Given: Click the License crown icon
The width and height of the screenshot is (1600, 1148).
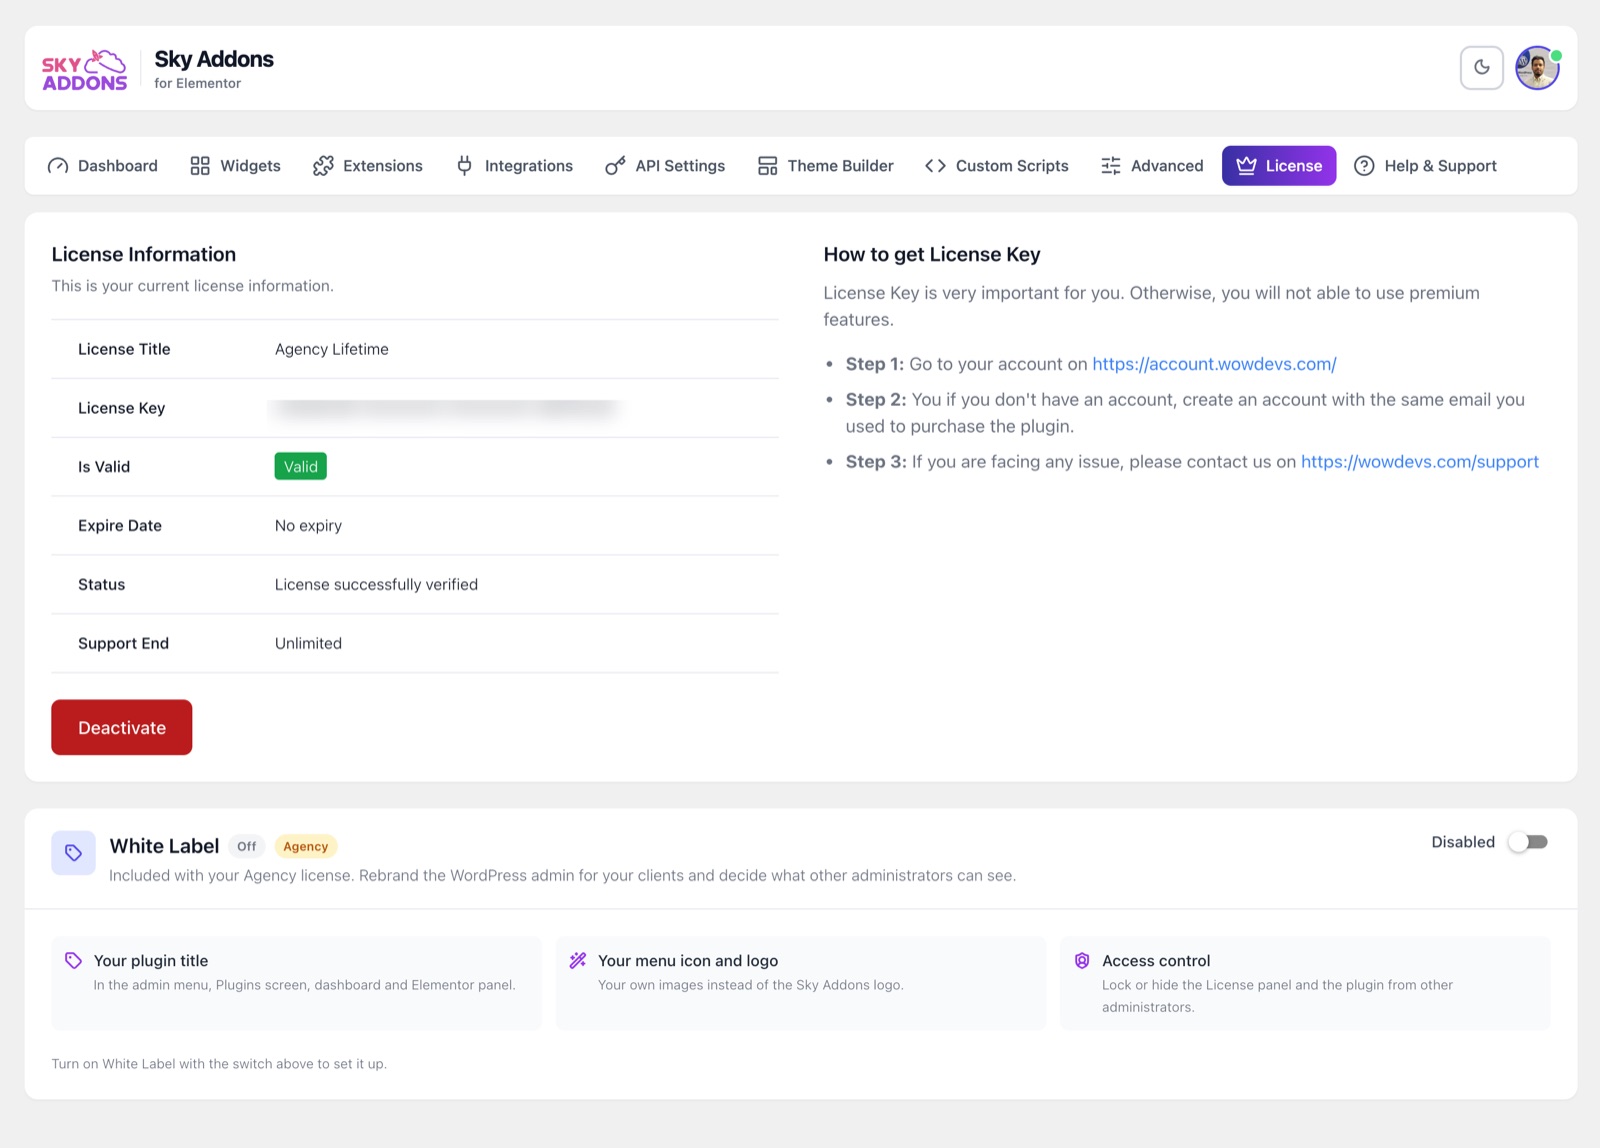Looking at the screenshot, I should coord(1246,166).
